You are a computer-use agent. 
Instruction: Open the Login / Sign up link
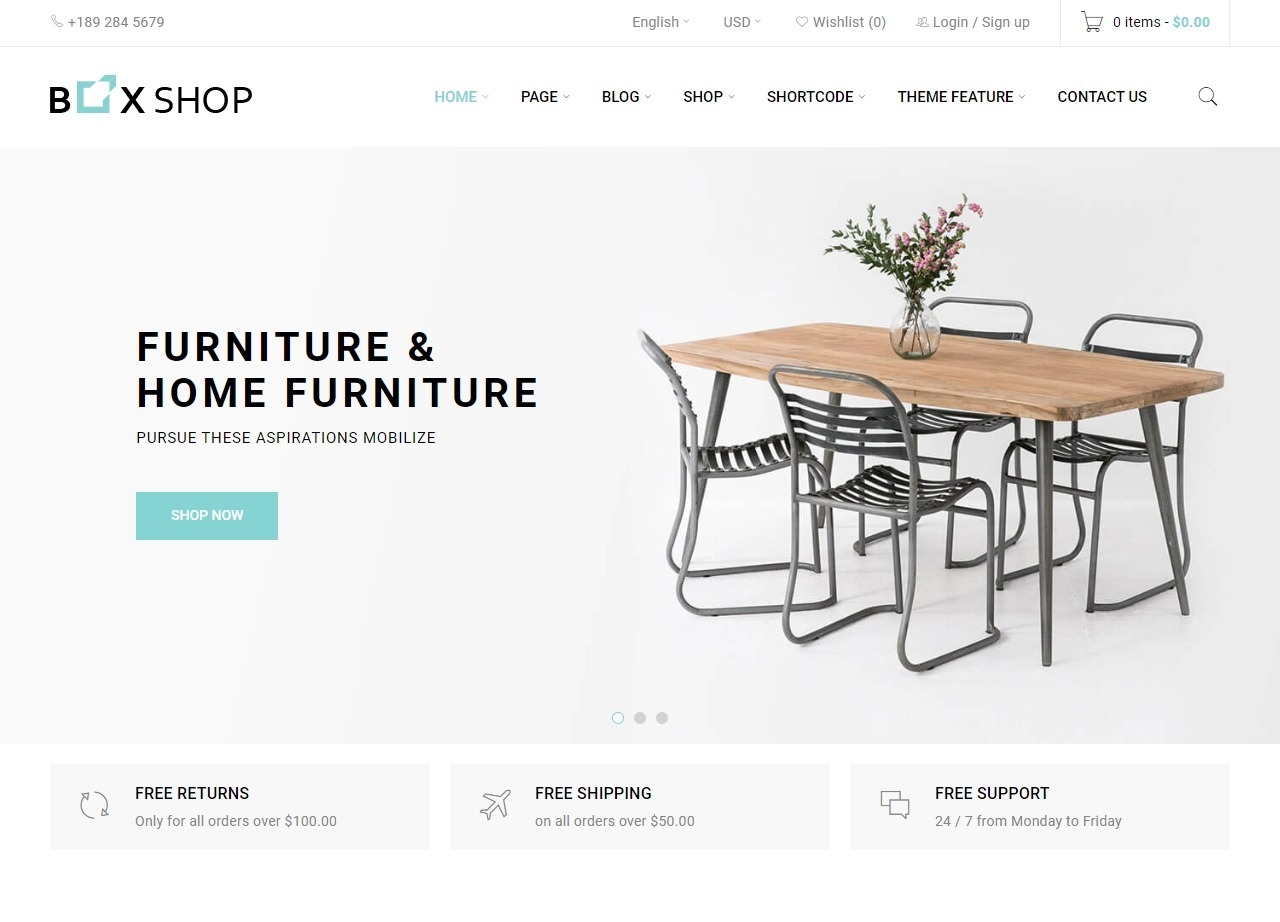(x=981, y=22)
